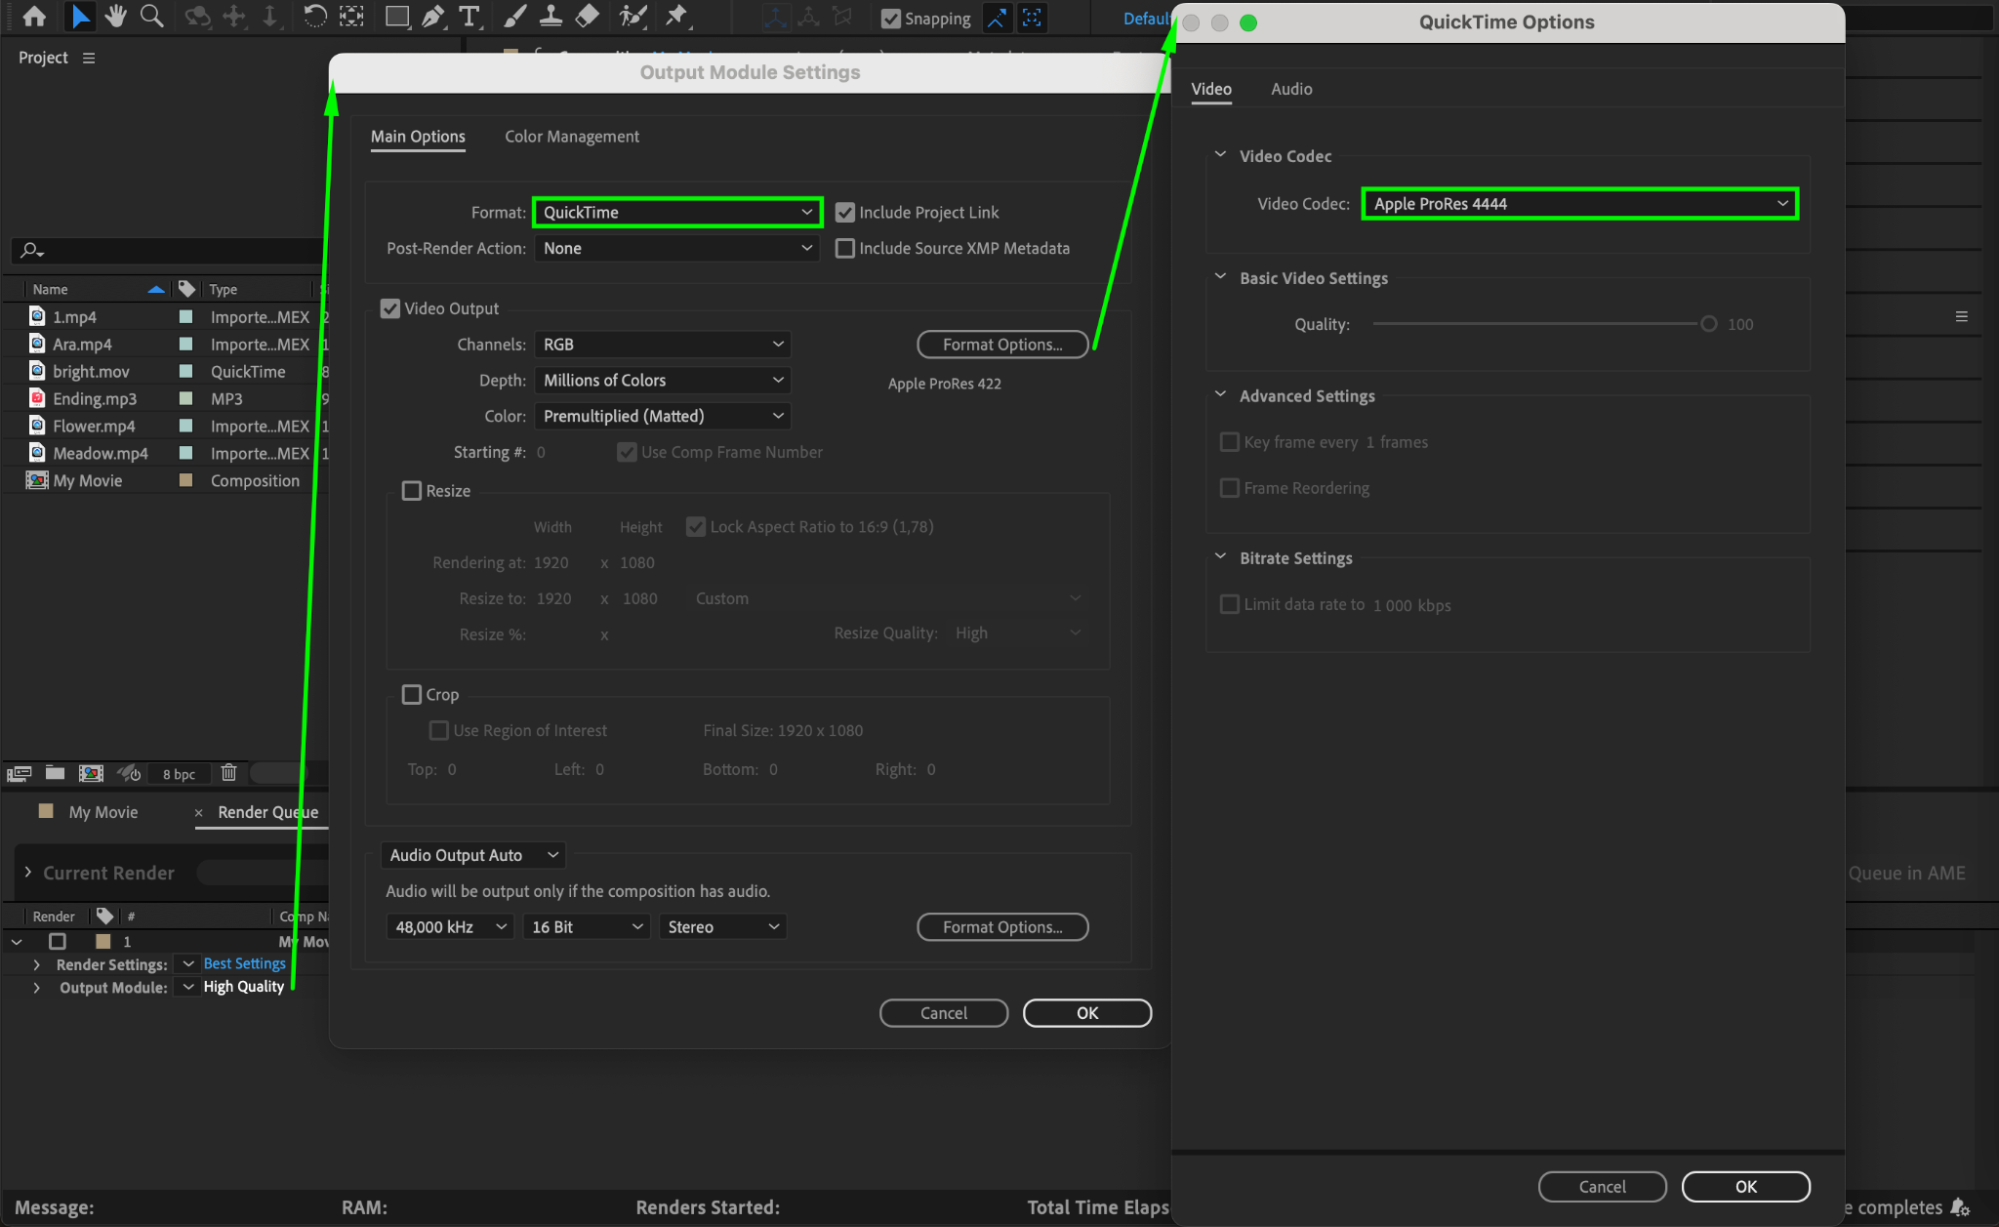Switch to Audio tab in QuickTime Options
The height and width of the screenshot is (1227, 1999).
click(1291, 89)
